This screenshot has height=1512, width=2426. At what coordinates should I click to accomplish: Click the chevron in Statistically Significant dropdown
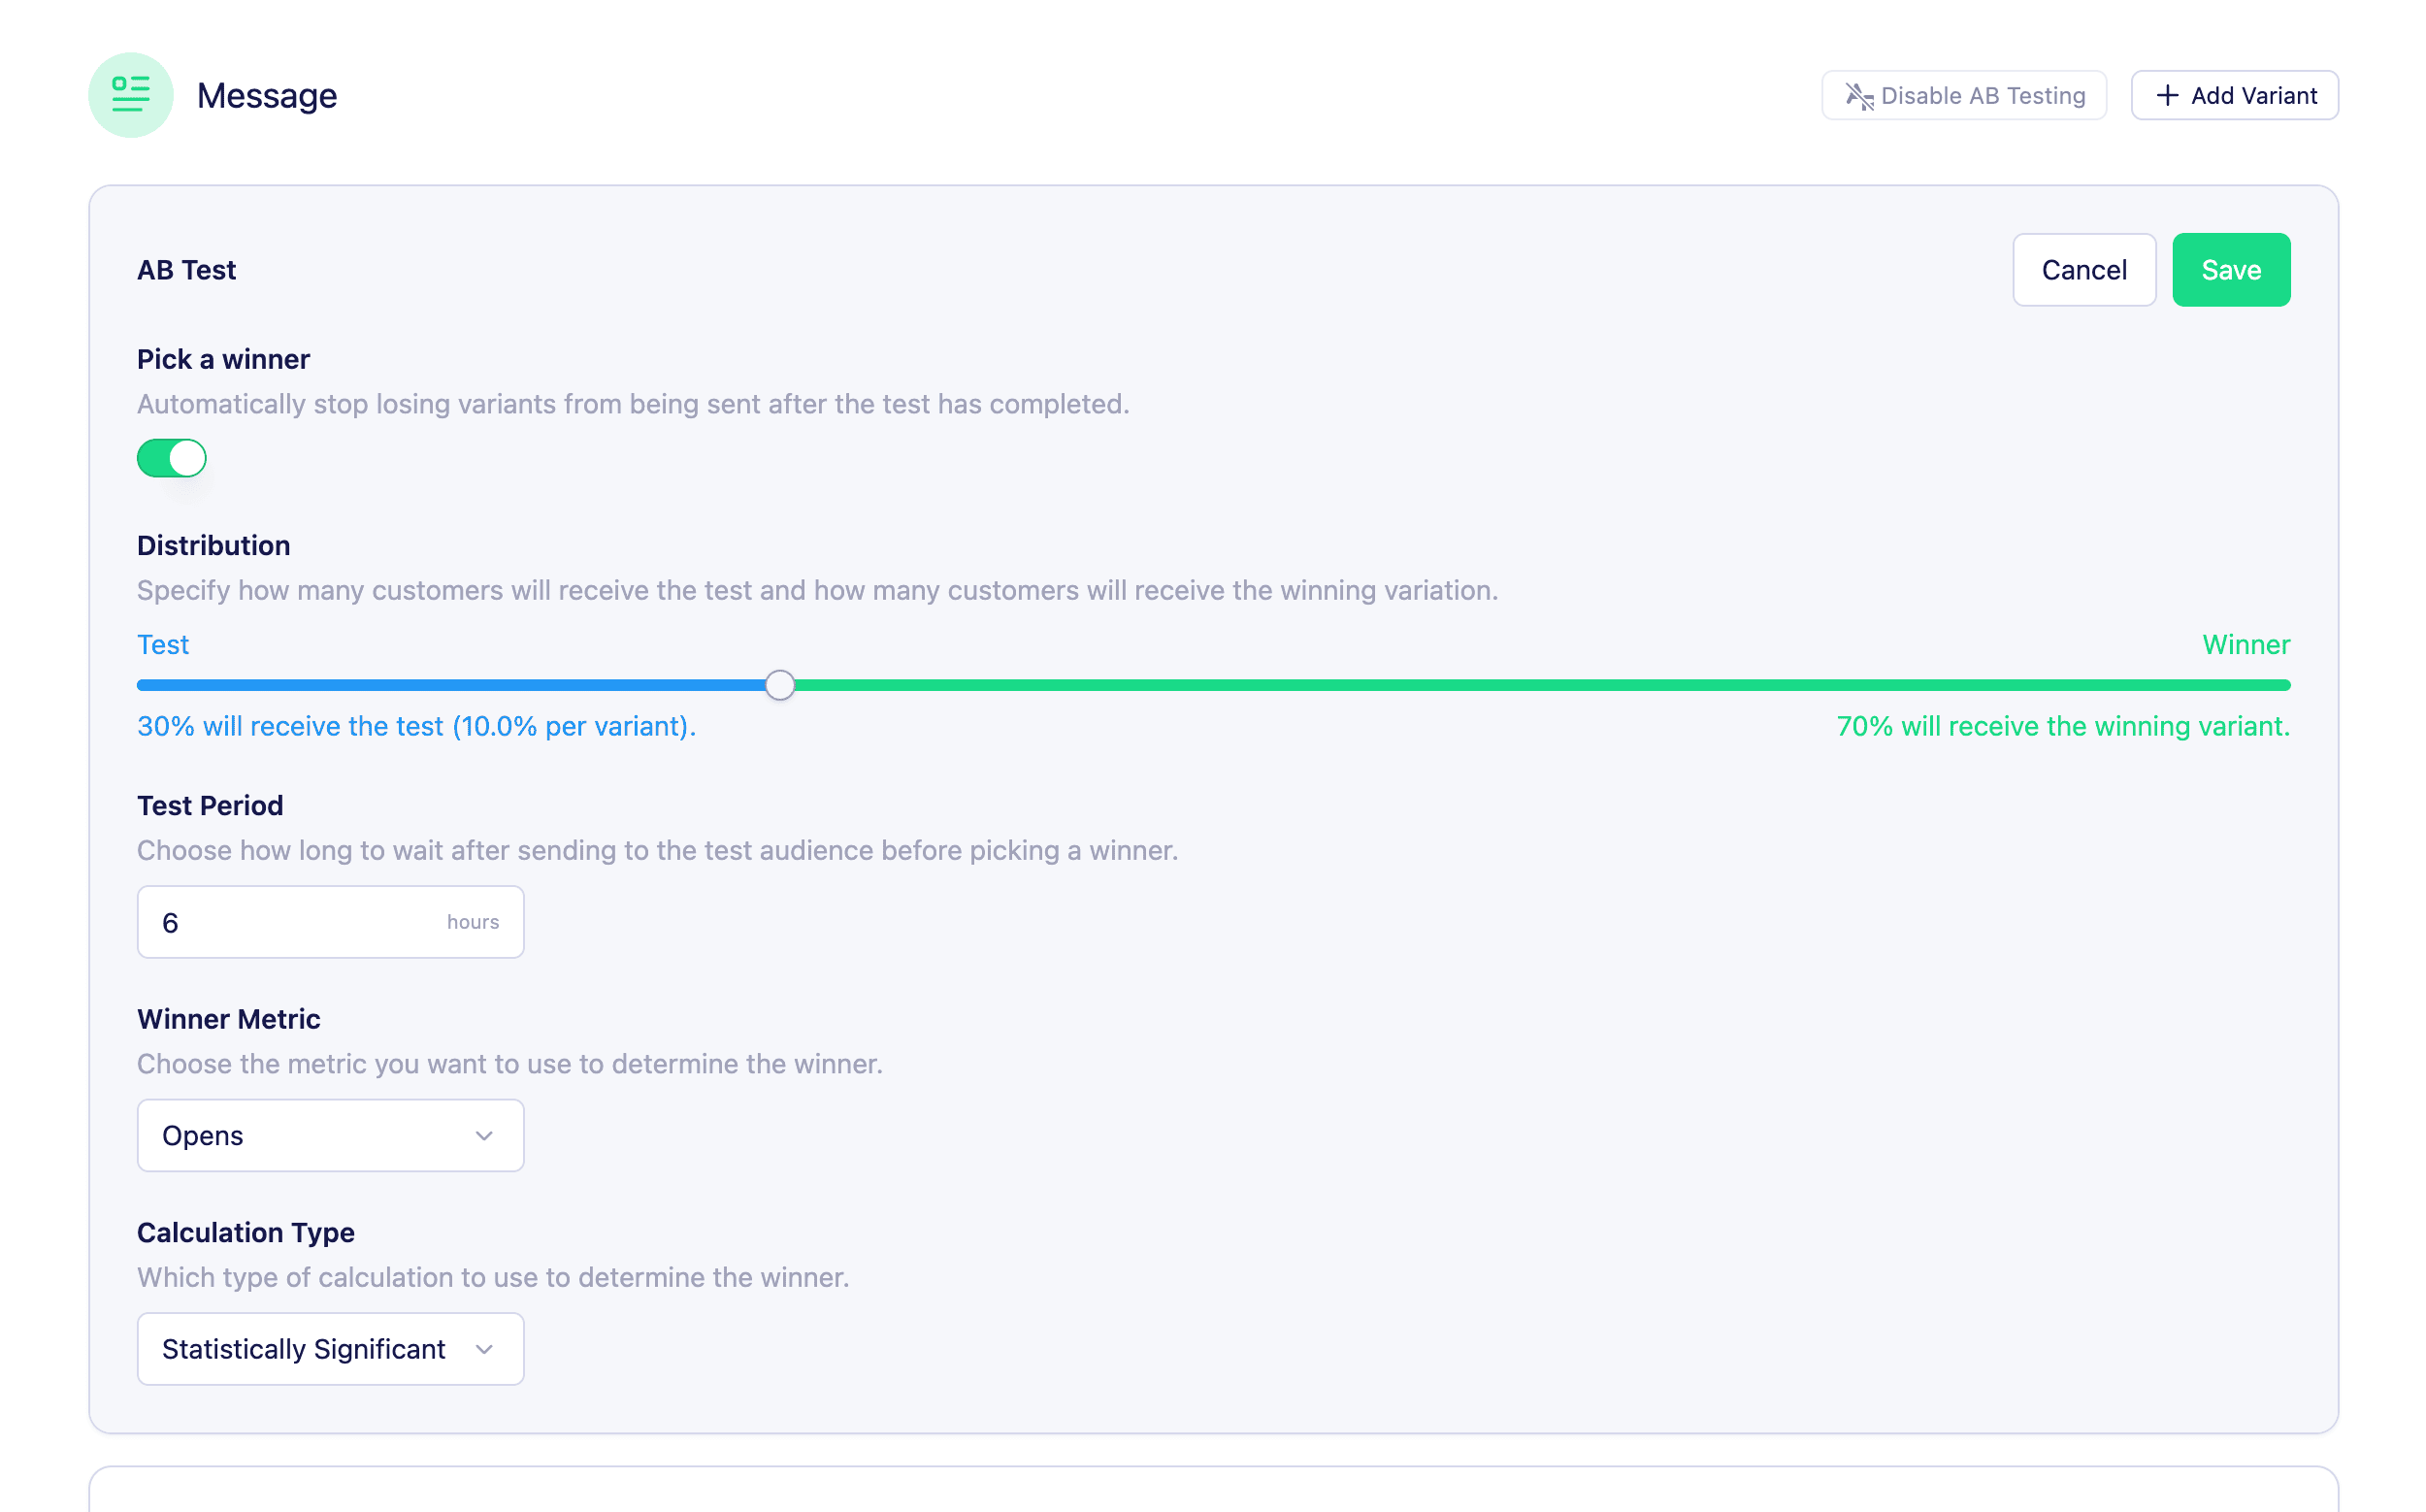click(x=484, y=1349)
